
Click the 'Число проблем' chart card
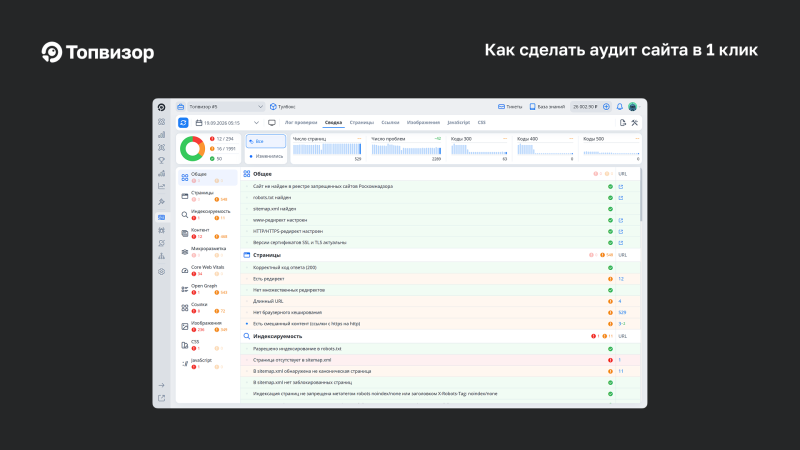click(406, 149)
